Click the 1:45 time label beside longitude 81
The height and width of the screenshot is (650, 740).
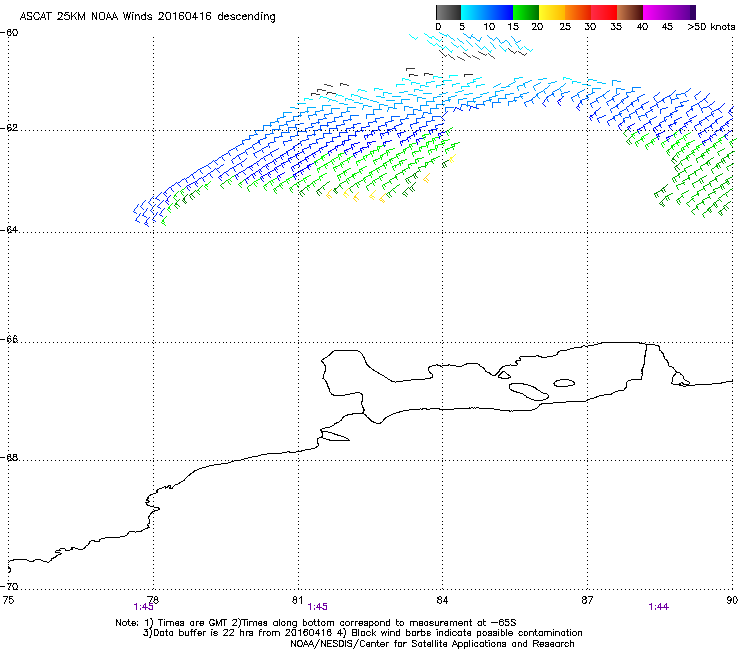coord(317,607)
